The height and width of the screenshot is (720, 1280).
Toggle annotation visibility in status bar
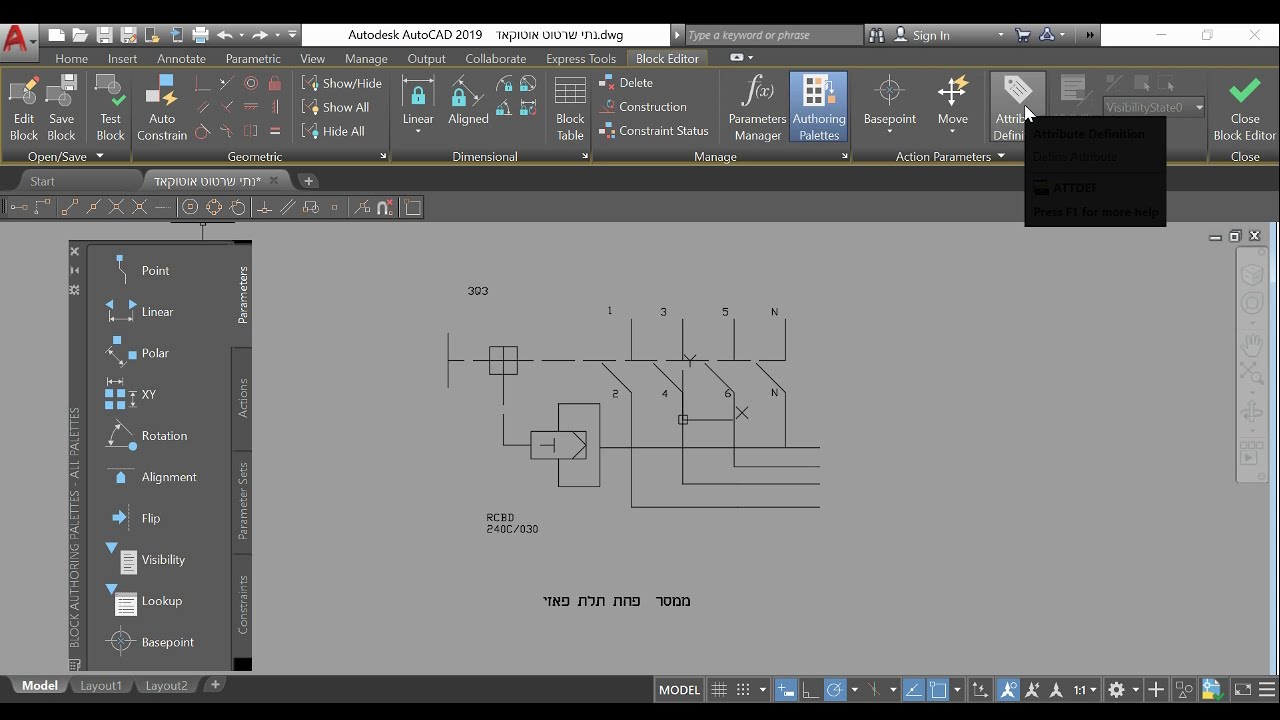point(1008,690)
